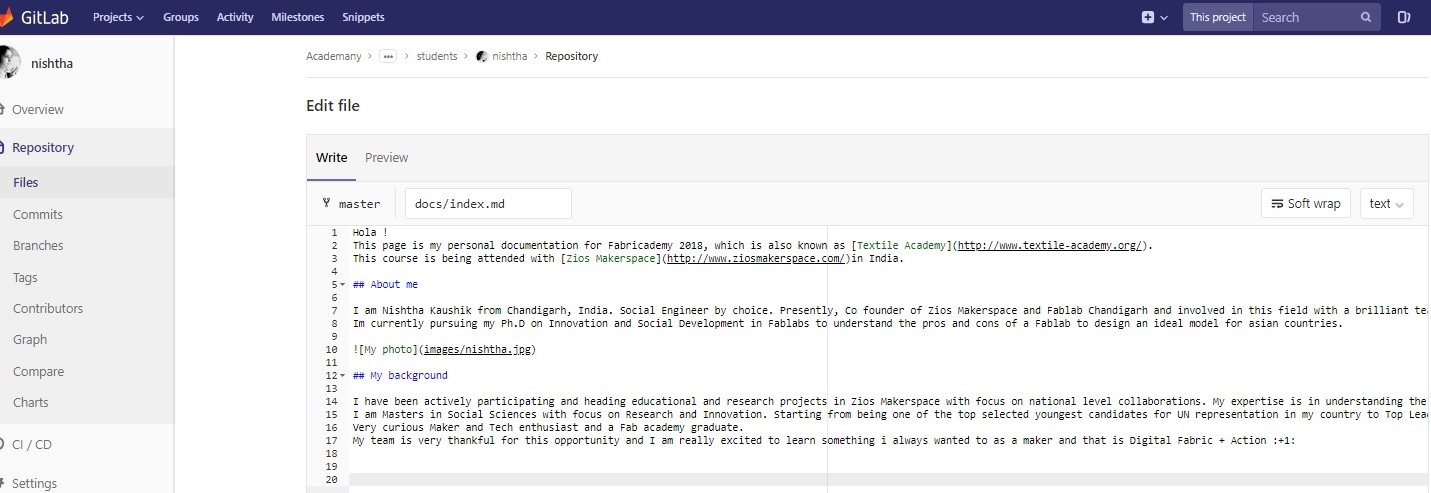Click the master branch label
This screenshot has width=1431, height=493.
coord(360,203)
